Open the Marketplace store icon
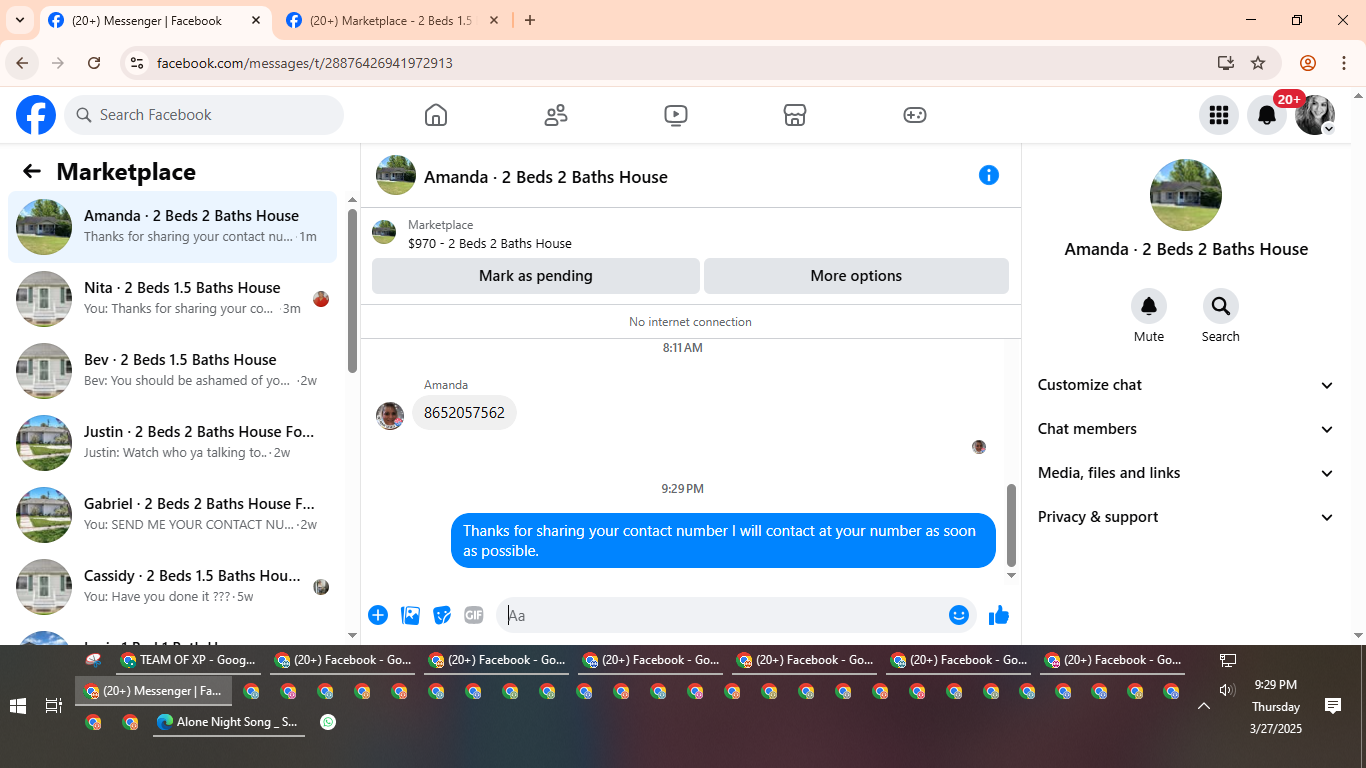 coord(795,115)
